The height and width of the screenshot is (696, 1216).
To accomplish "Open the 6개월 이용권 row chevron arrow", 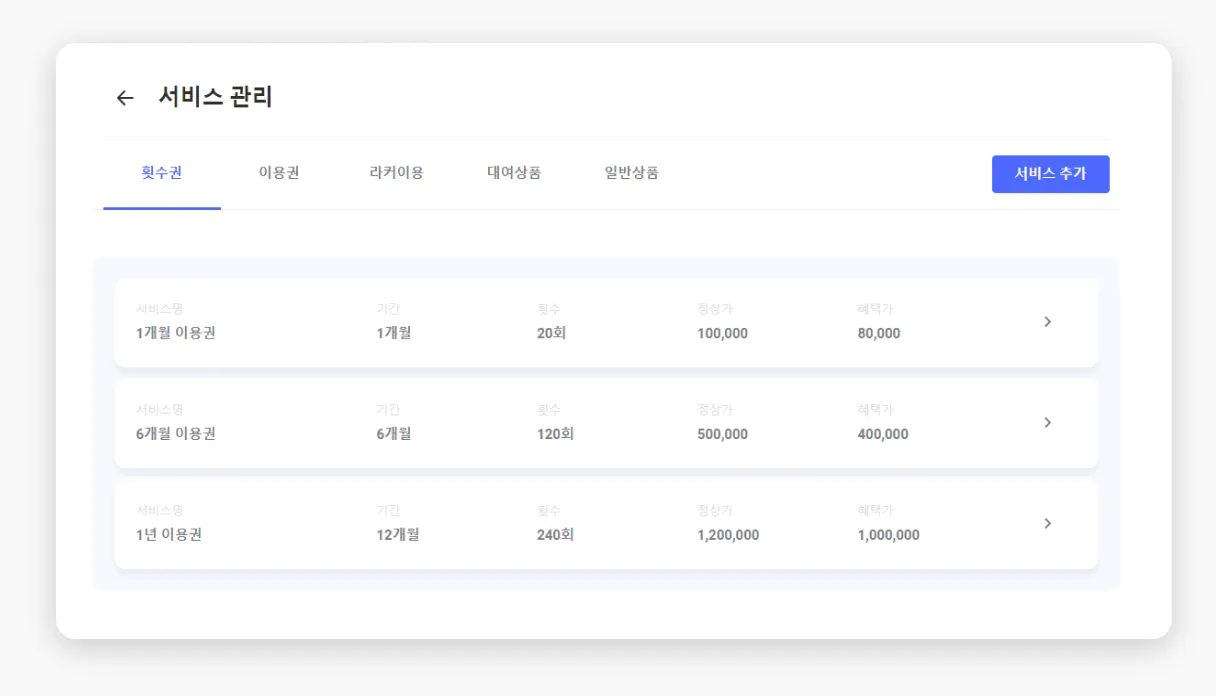I will click(x=1047, y=423).
